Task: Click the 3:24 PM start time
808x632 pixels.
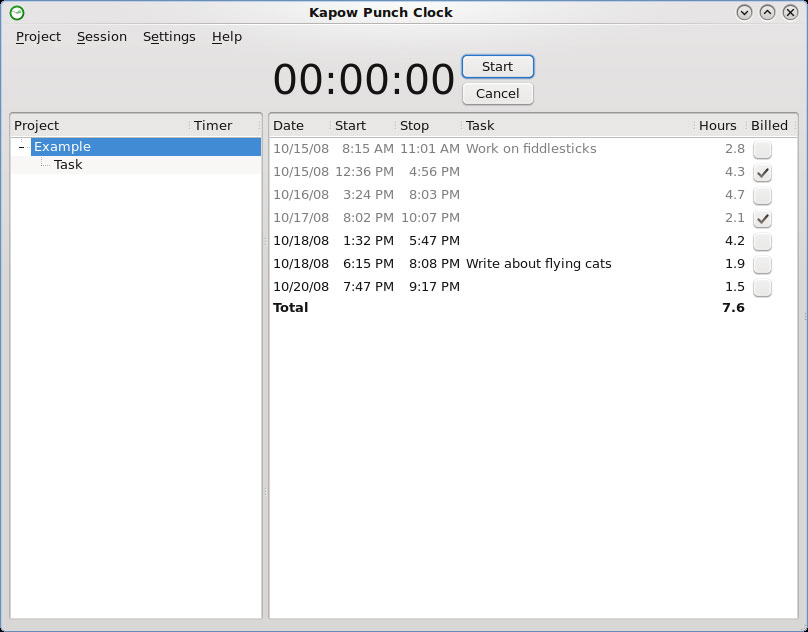Action: (x=368, y=194)
